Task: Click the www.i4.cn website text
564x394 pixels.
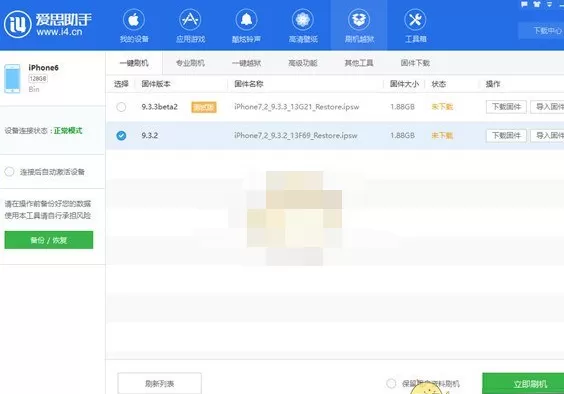Action: (x=59, y=32)
